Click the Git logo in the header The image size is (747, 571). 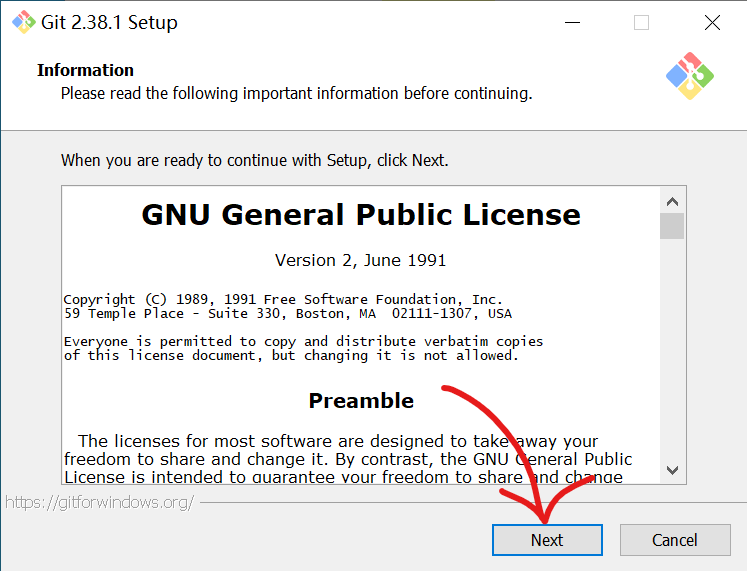tap(690, 75)
